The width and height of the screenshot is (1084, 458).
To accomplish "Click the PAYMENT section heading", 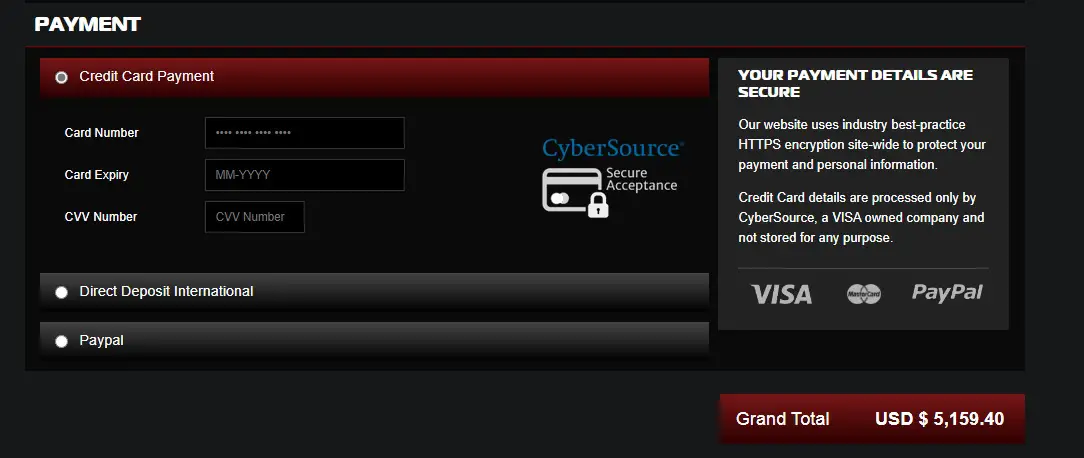I will (x=88, y=25).
